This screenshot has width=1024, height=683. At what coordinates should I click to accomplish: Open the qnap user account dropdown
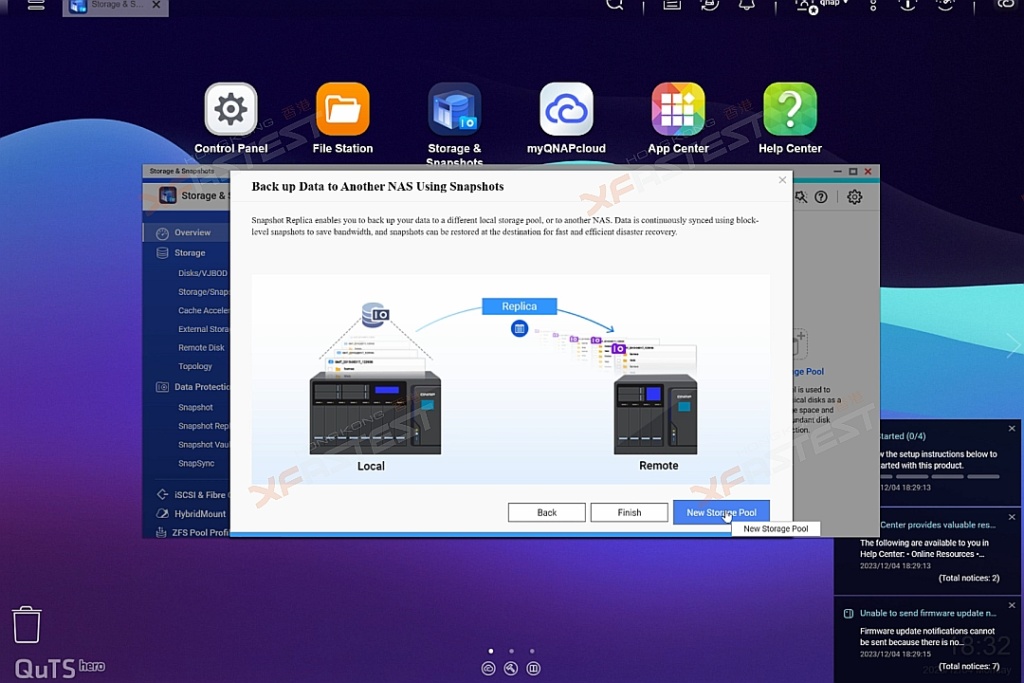coord(823,5)
